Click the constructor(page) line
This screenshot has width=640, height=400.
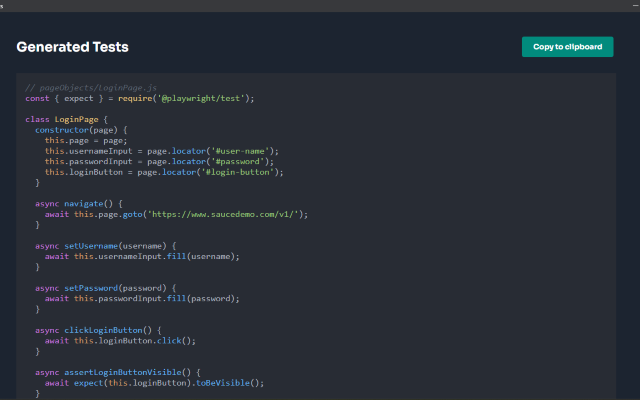pyautogui.click(x=82, y=130)
